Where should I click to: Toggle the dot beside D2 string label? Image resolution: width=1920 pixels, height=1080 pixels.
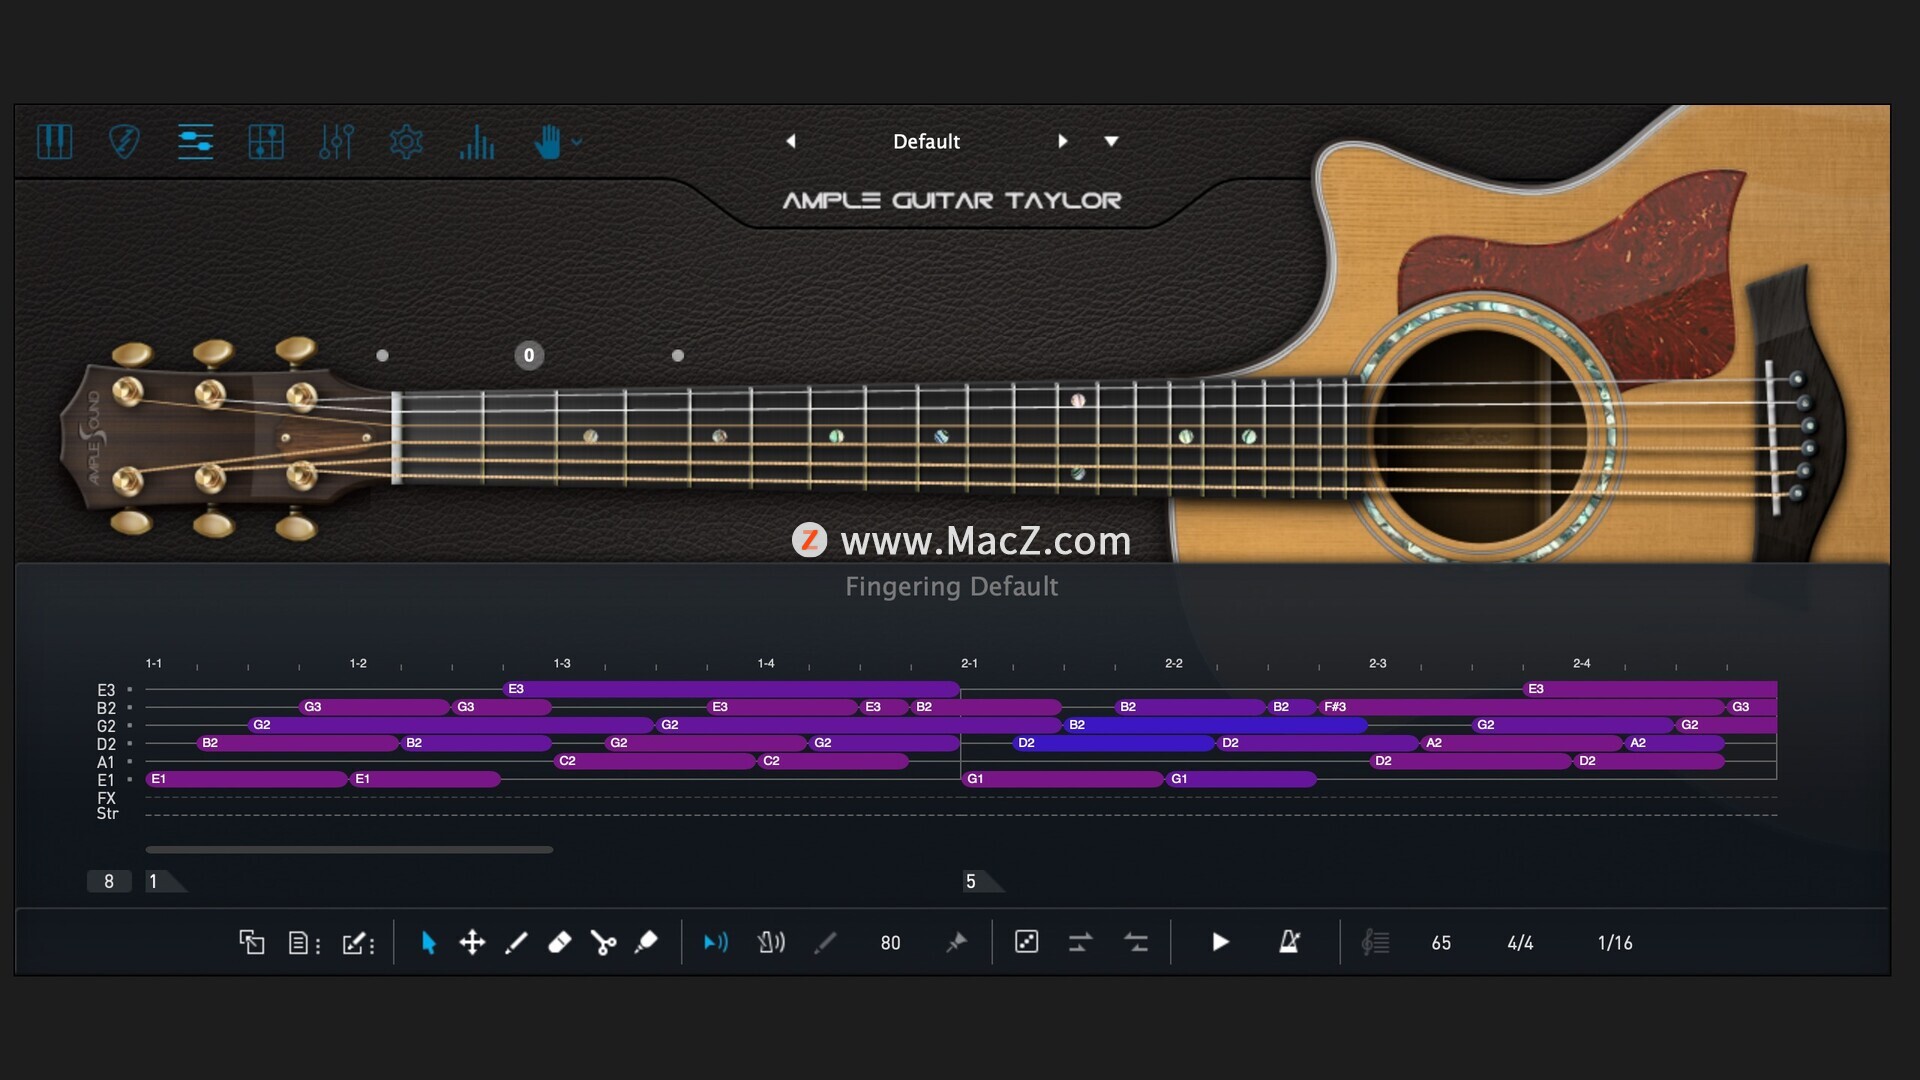point(130,744)
